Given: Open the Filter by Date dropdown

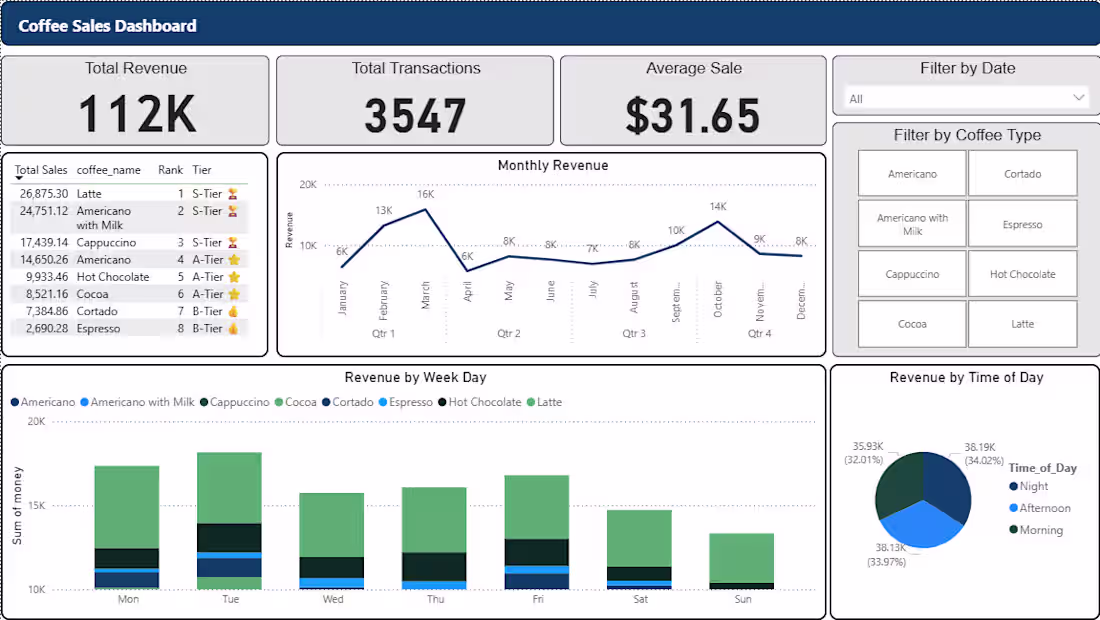Looking at the screenshot, I should tap(966, 98).
